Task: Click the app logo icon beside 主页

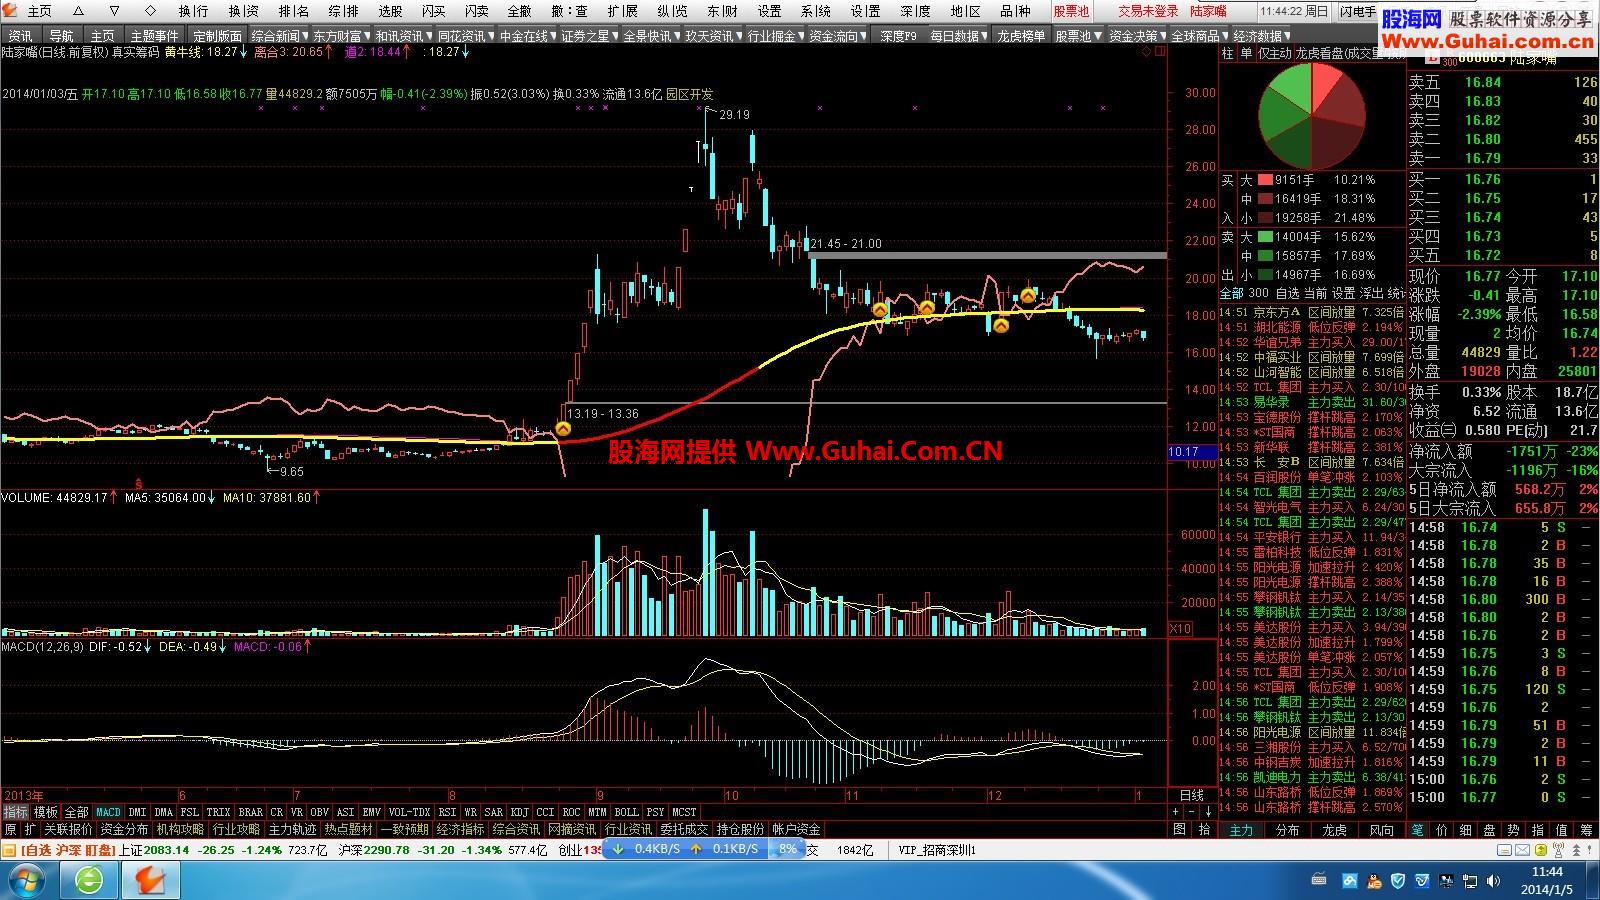Action: point(11,11)
